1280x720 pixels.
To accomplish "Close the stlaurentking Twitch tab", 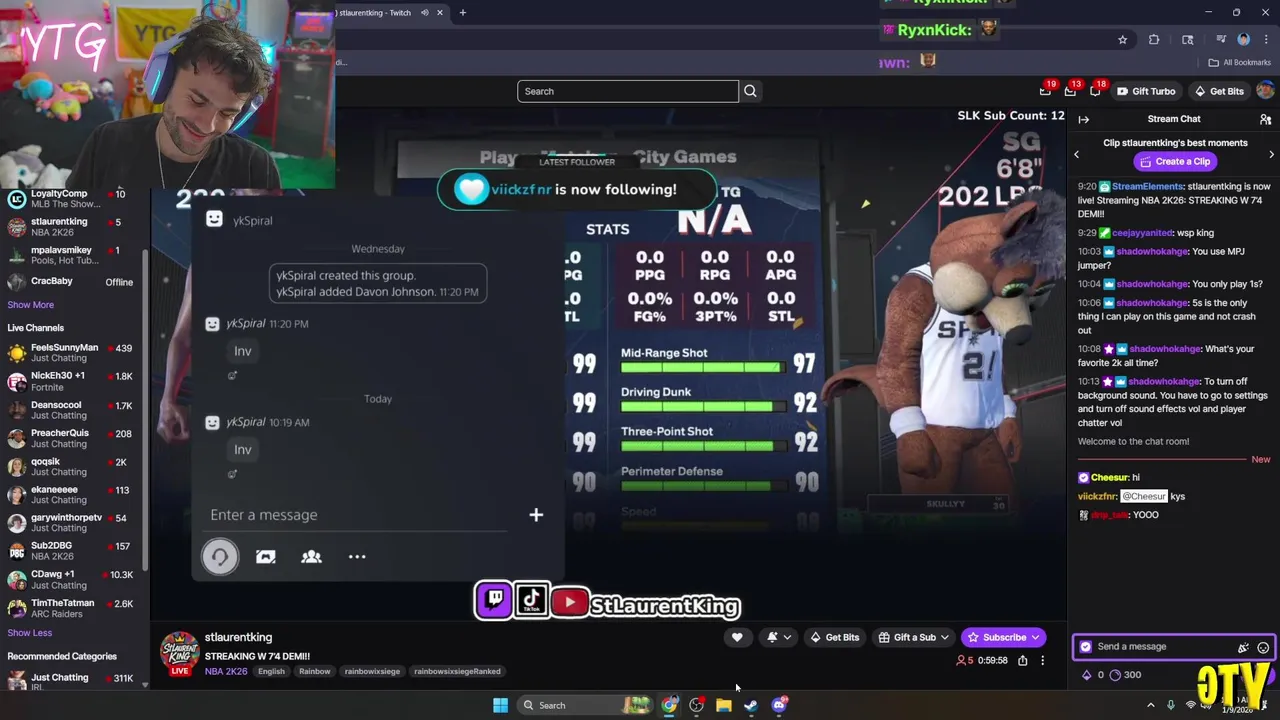I will point(439,13).
